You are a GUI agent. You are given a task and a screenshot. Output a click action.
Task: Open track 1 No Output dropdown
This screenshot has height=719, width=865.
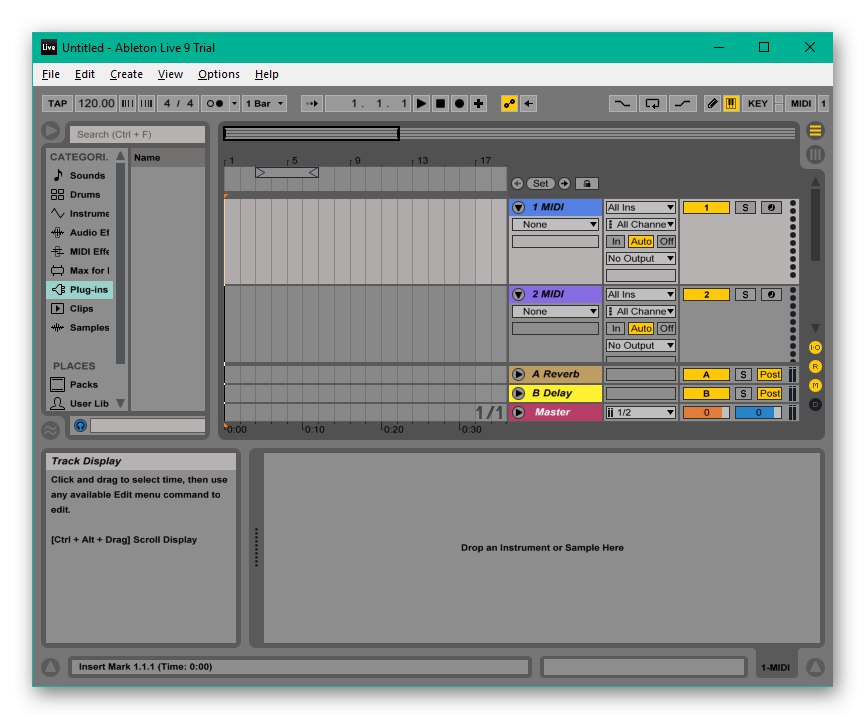(640, 258)
